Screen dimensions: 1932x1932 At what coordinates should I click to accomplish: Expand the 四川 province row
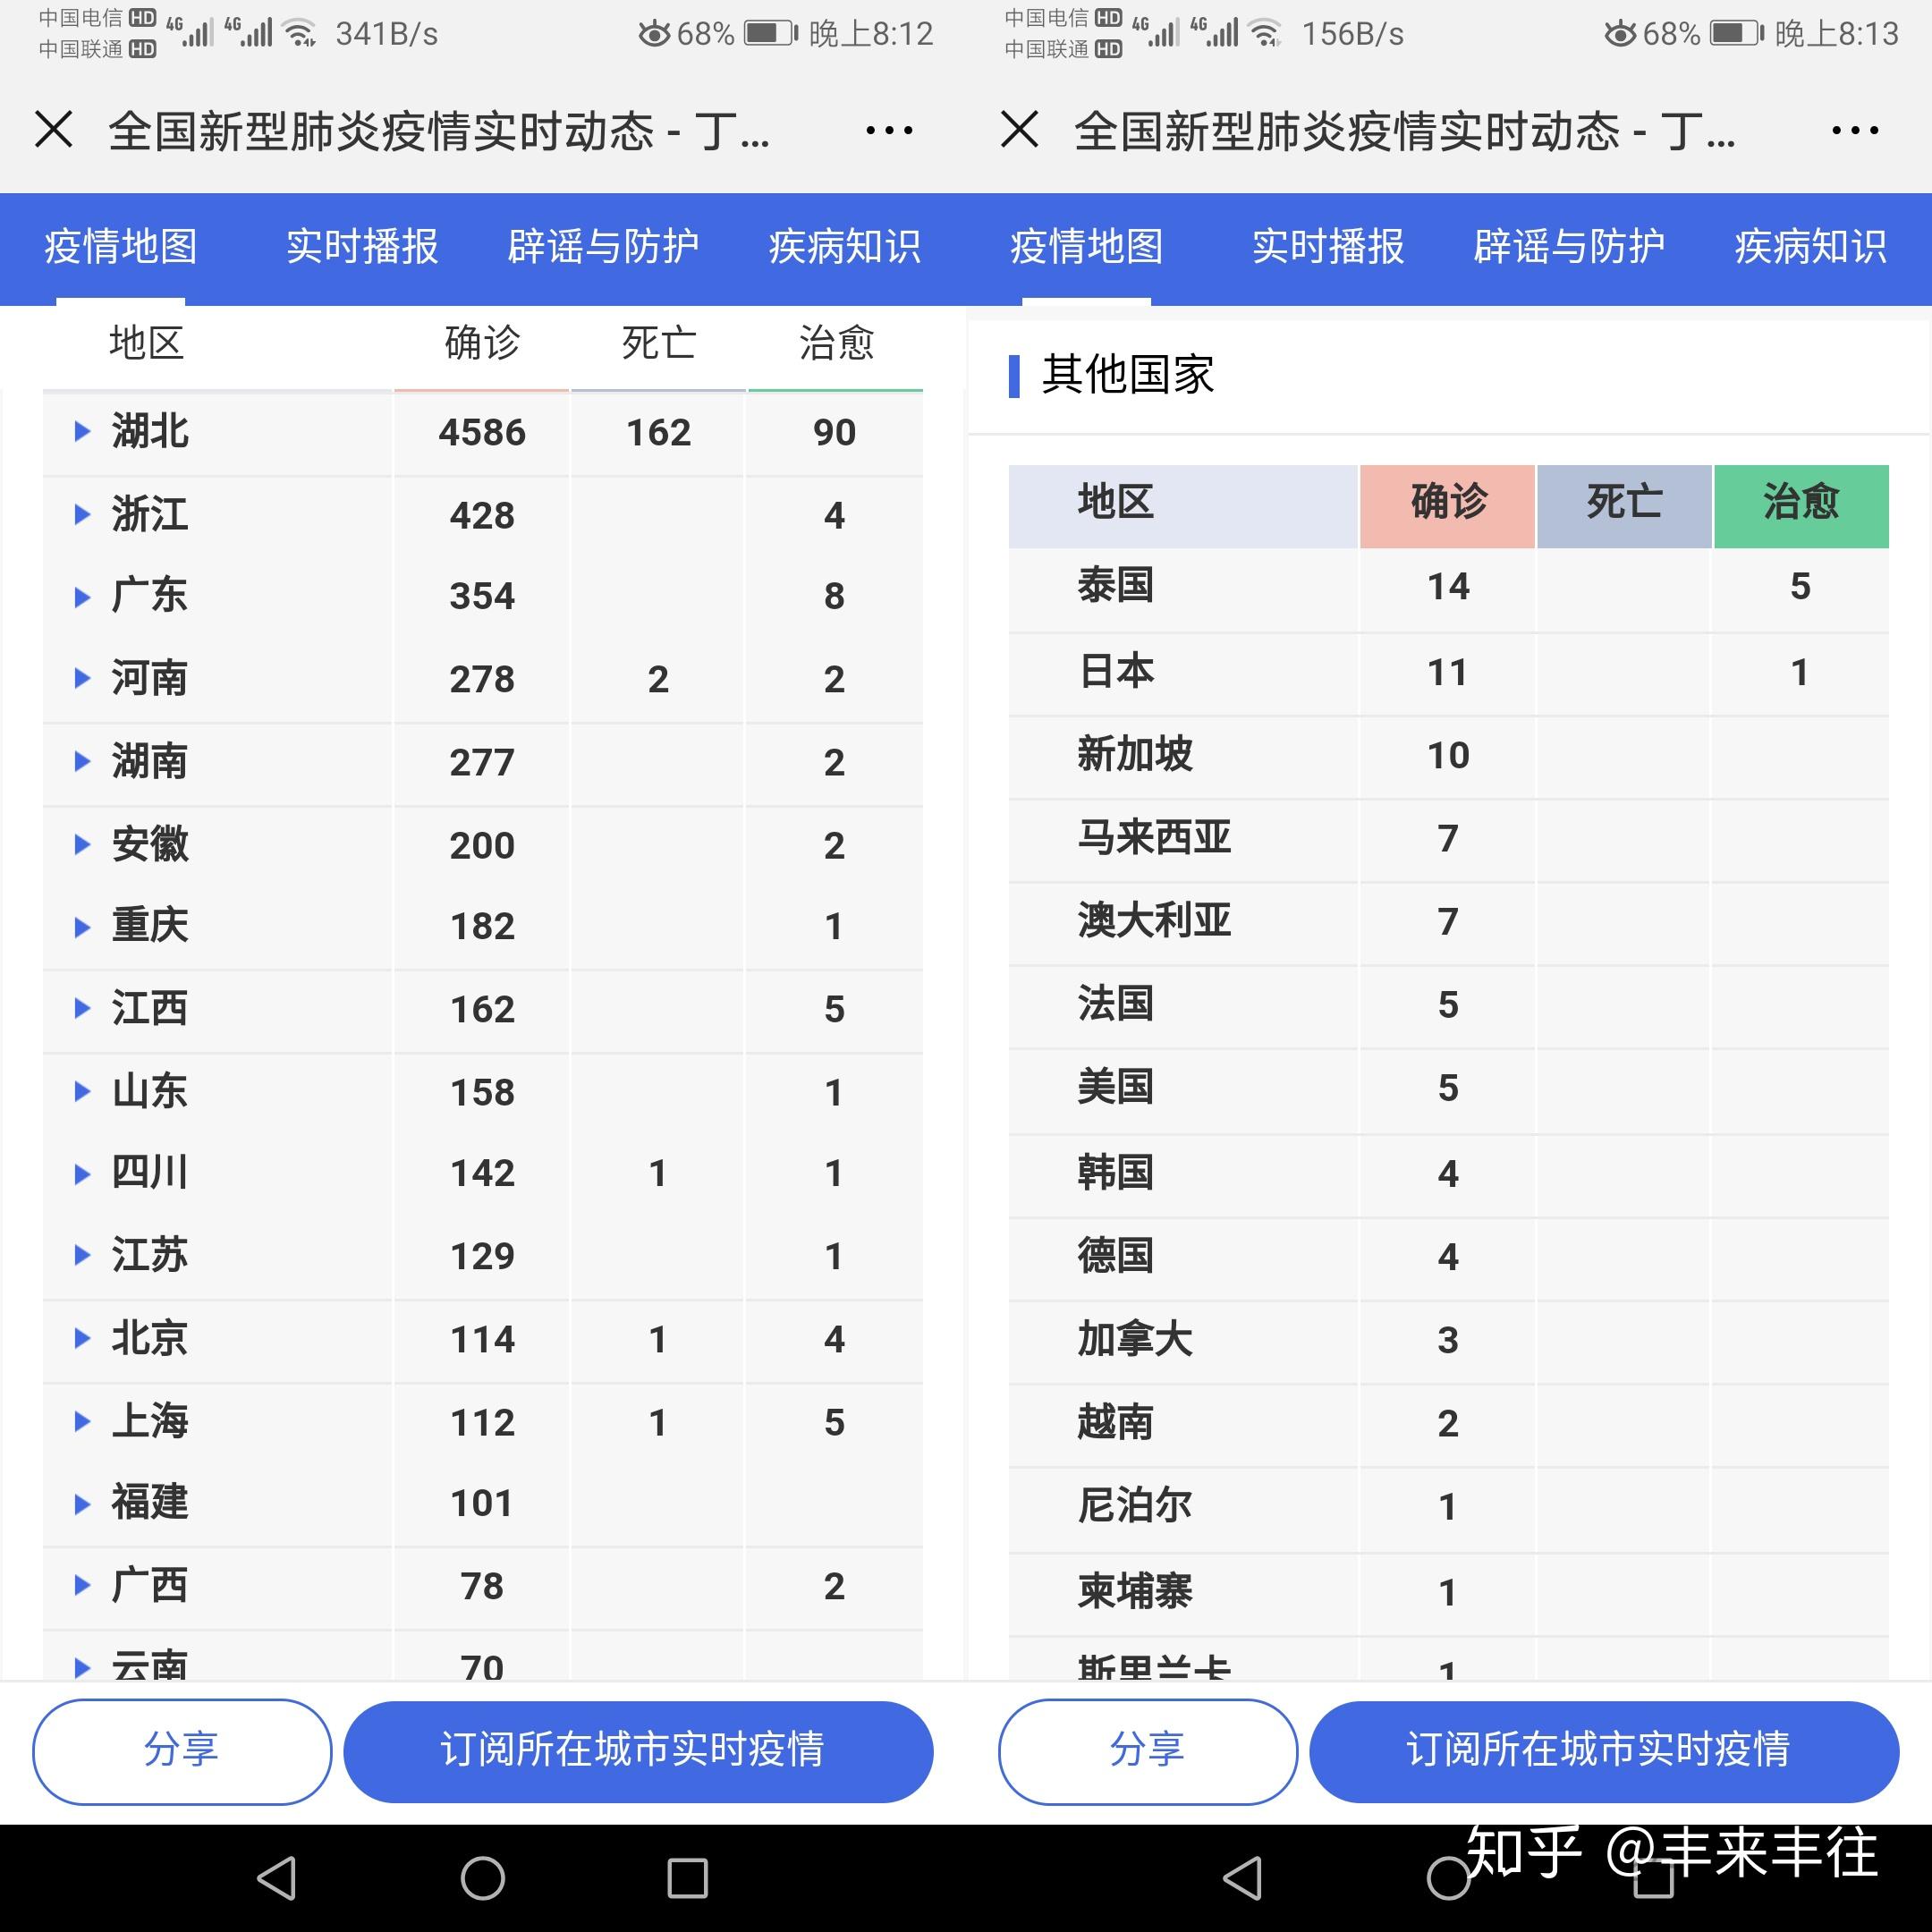click(x=82, y=1173)
